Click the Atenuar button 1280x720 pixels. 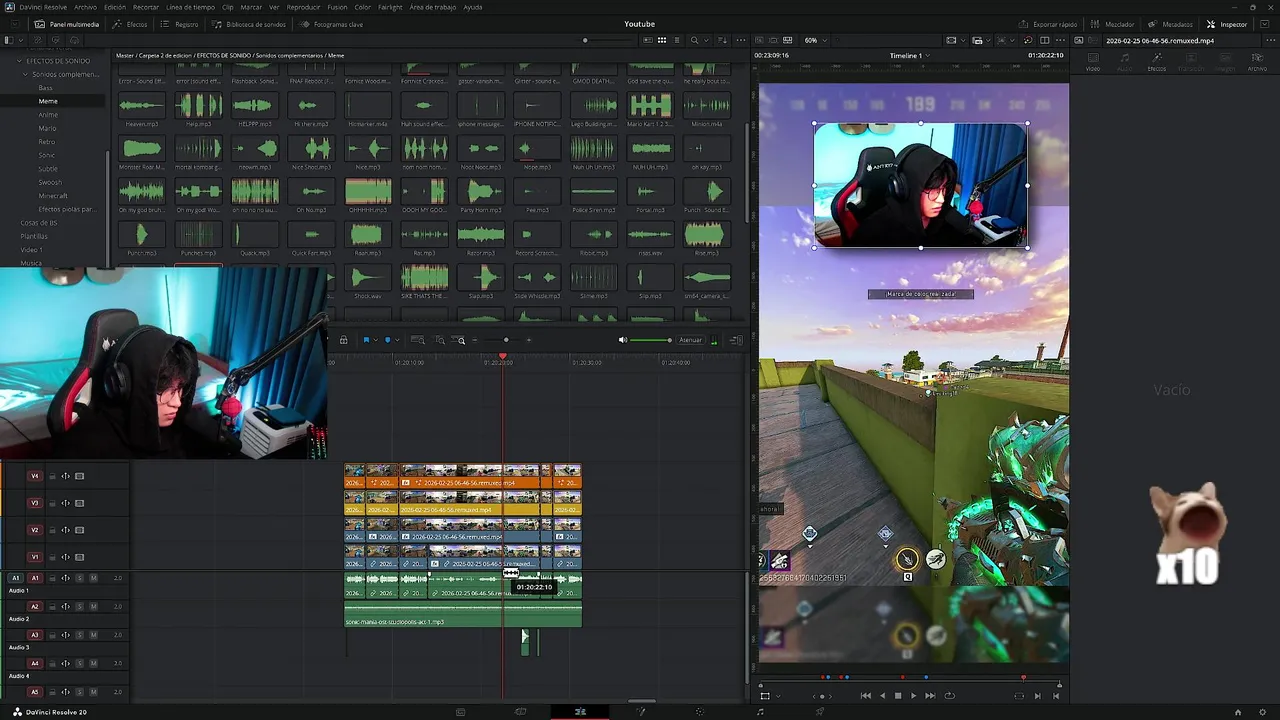[x=691, y=340]
